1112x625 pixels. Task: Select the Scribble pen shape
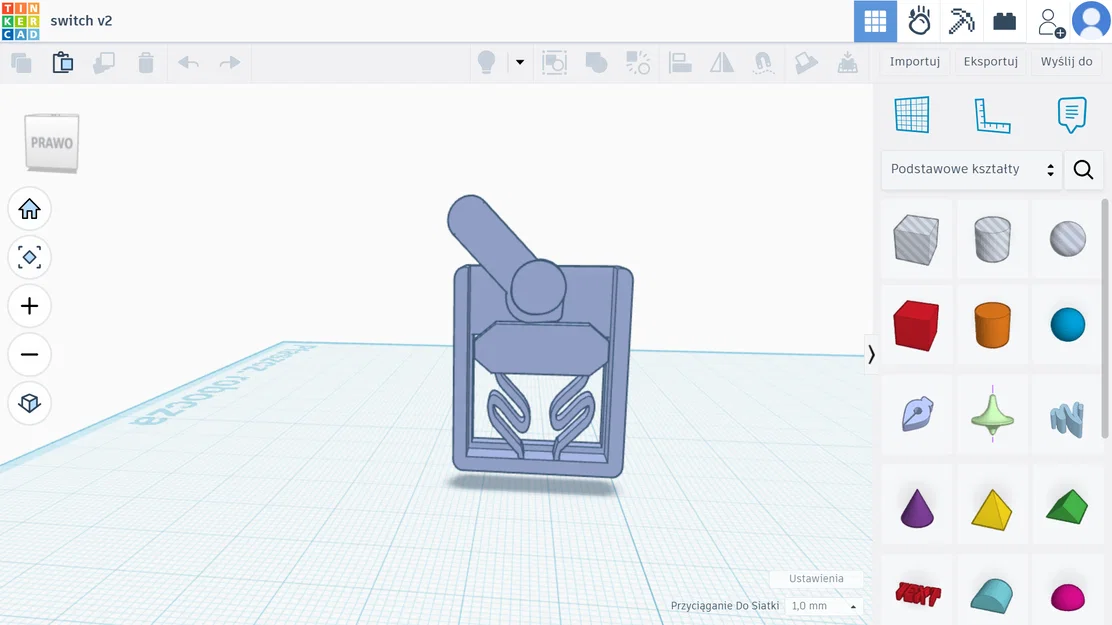[917, 414]
